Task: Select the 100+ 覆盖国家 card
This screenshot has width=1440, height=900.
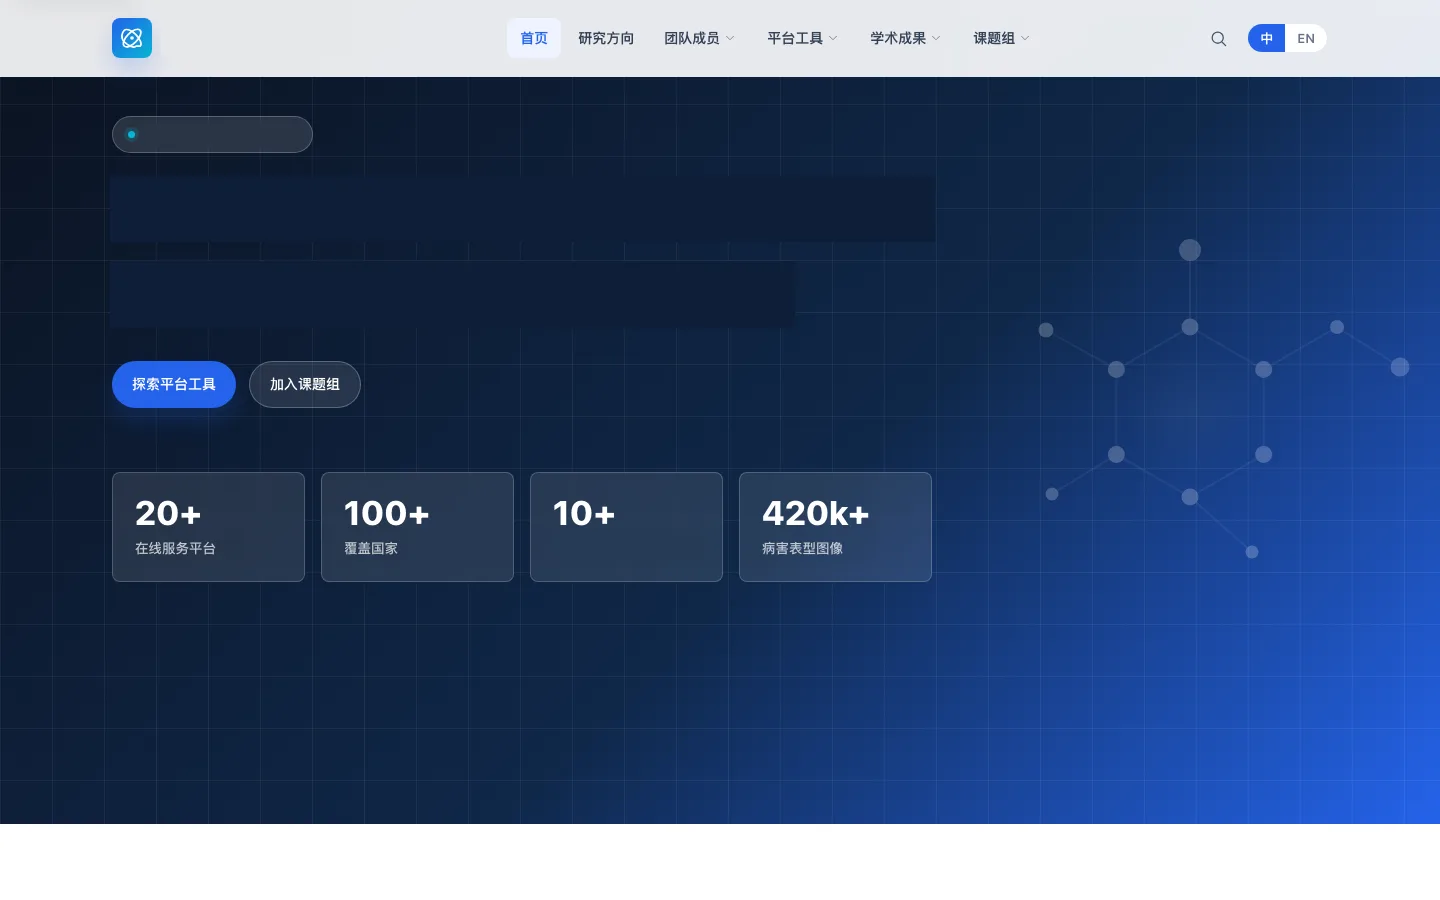Action: click(417, 527)
